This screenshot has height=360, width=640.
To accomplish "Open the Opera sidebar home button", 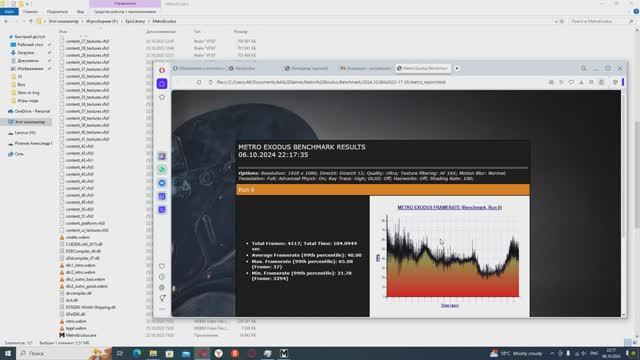I will coord(162,84).
